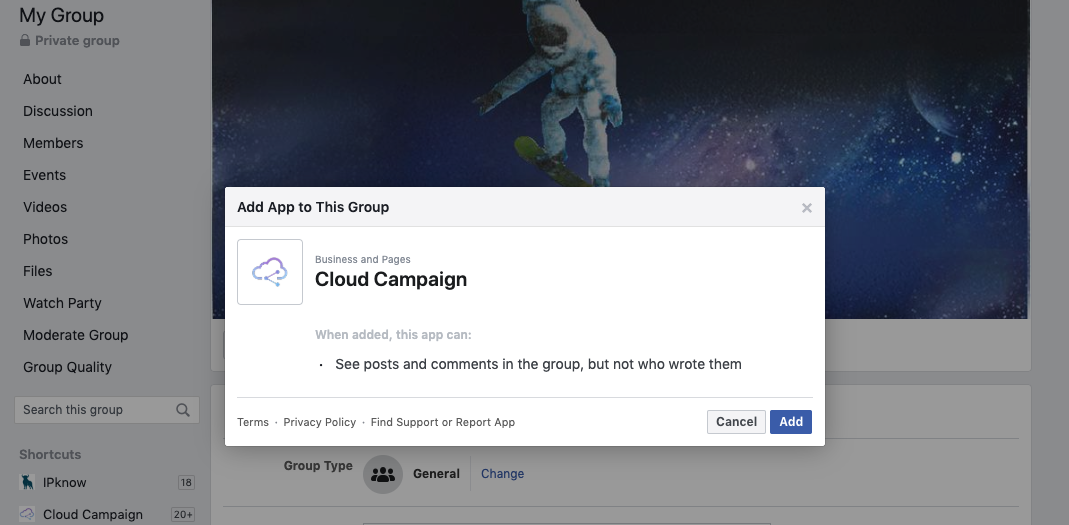Screen dimensions: 1069x525
Task: Open the Members page
Action: pos(54,143)
